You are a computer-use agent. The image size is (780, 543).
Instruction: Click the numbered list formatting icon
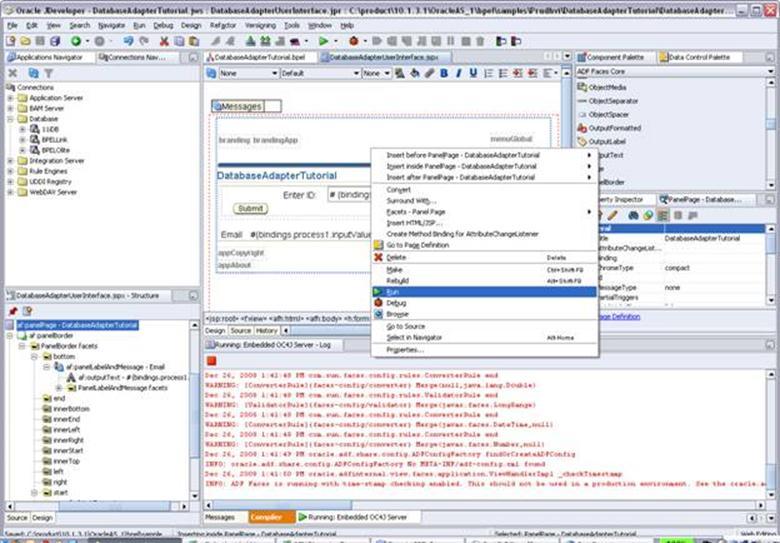488,74
